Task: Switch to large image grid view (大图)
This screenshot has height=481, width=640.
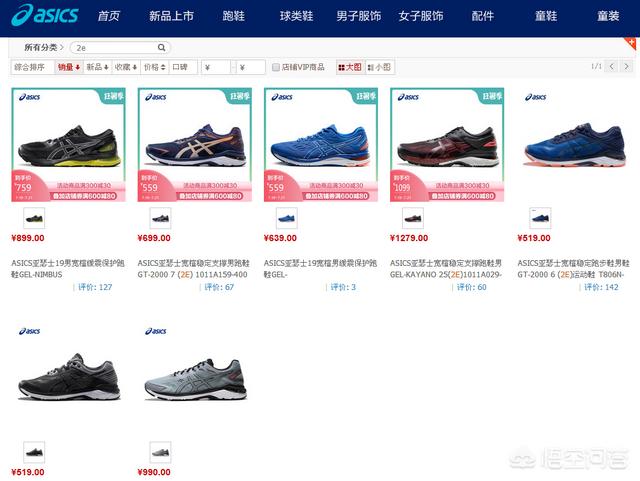Action: (350, 67)
